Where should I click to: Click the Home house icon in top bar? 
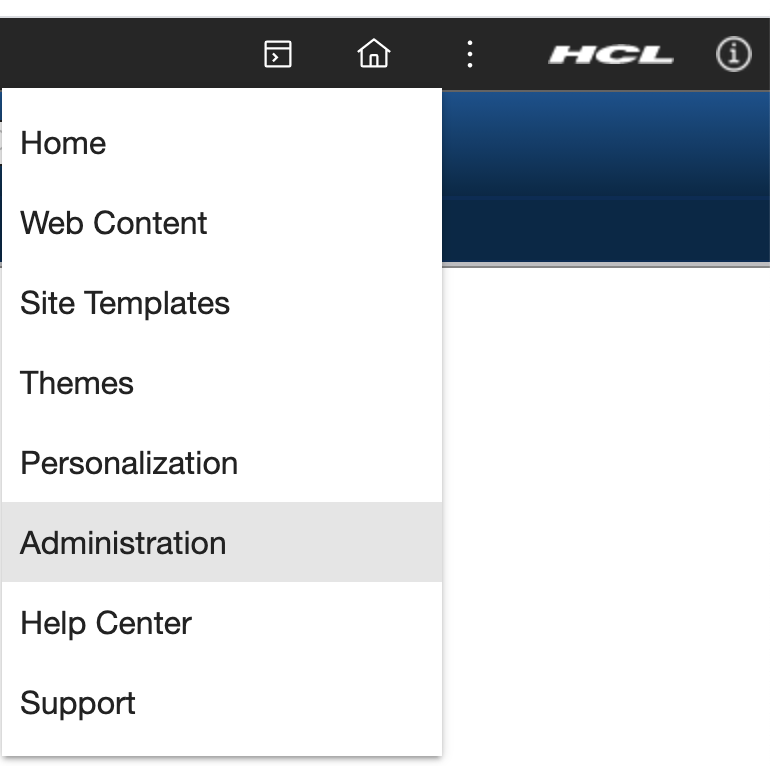pos(374,54)
